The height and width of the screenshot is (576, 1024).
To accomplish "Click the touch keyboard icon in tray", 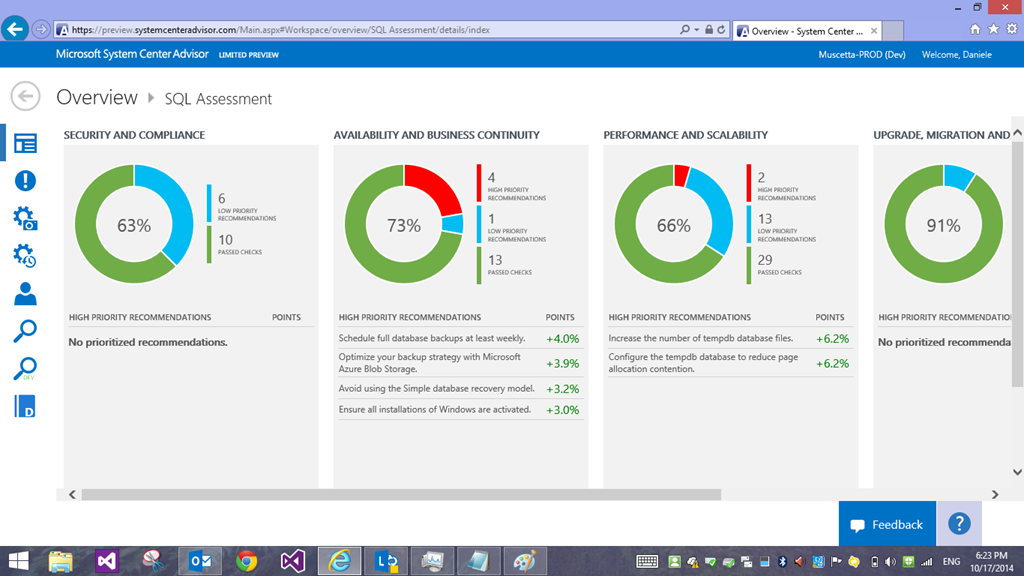I will point(647,562).
